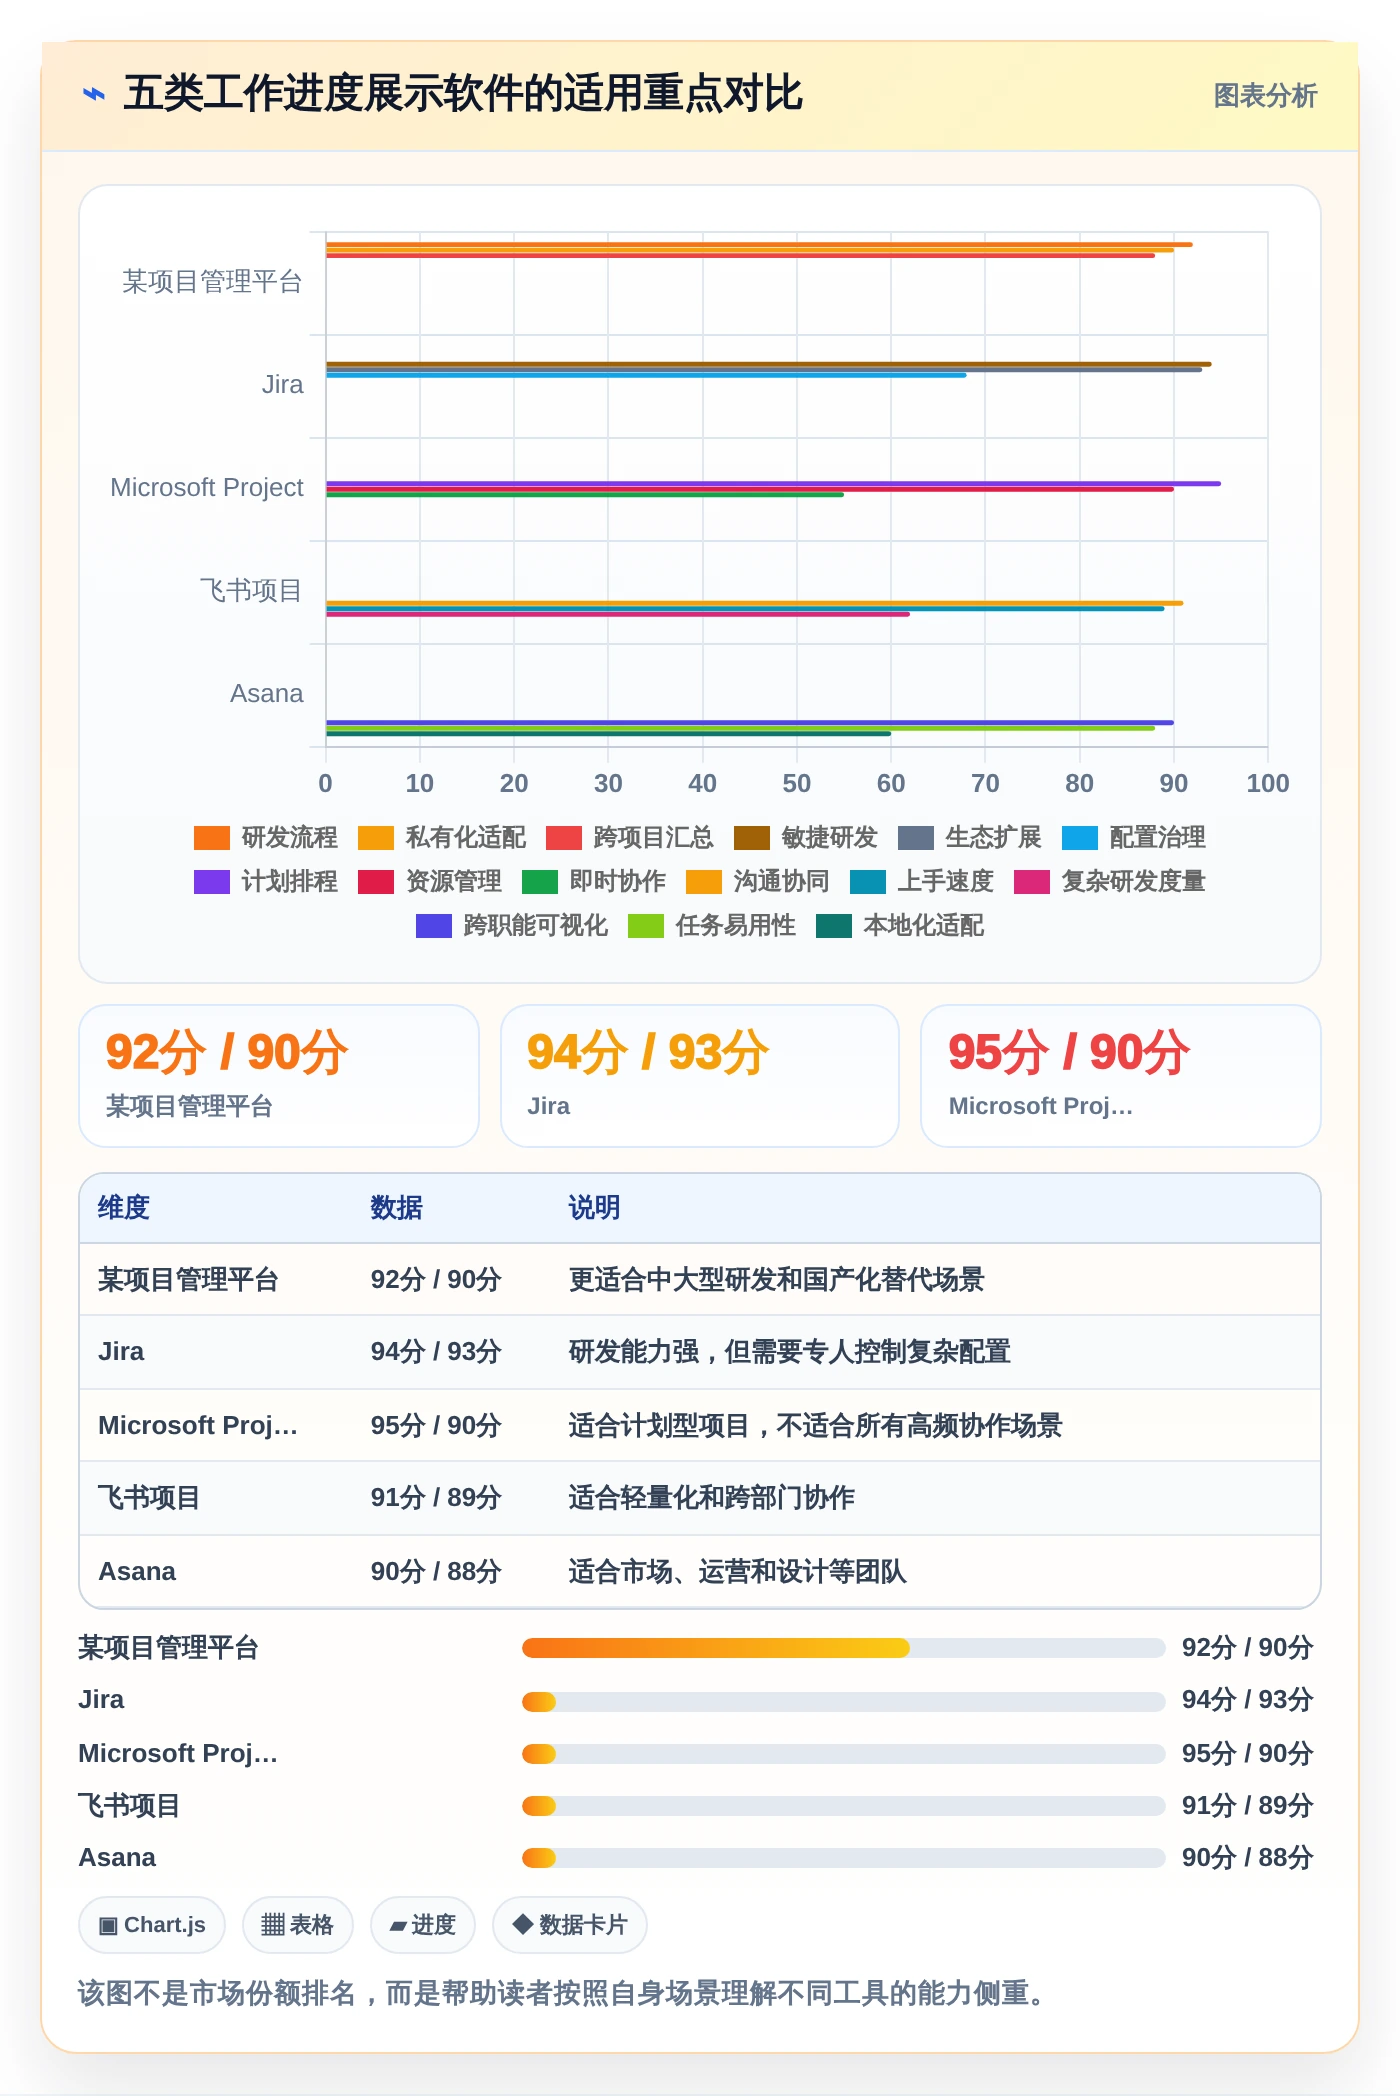The height and width of the screenshot is (2096, 1400).
Task: Click the 维度 column header
Action: [x=124, y=1208]
